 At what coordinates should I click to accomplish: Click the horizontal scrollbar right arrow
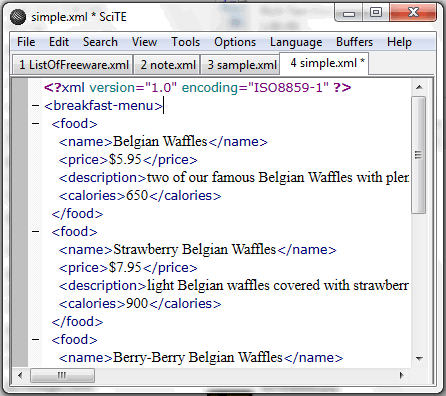coord(402,375)
